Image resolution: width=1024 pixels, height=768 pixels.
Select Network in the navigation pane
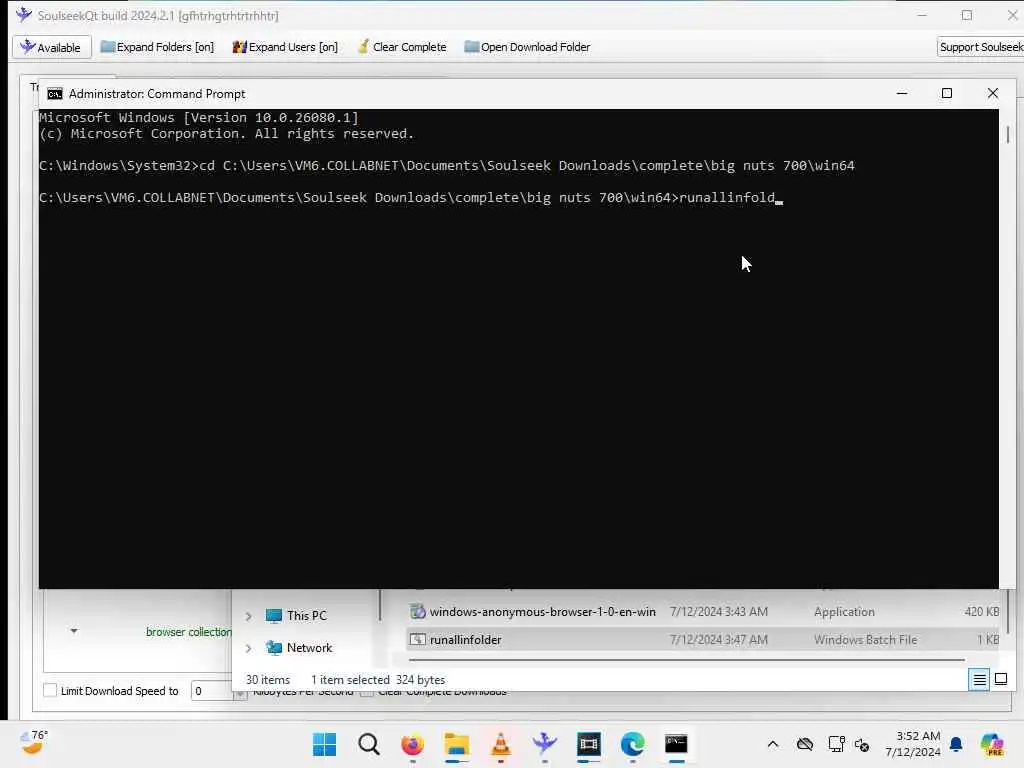click(299, 648)
